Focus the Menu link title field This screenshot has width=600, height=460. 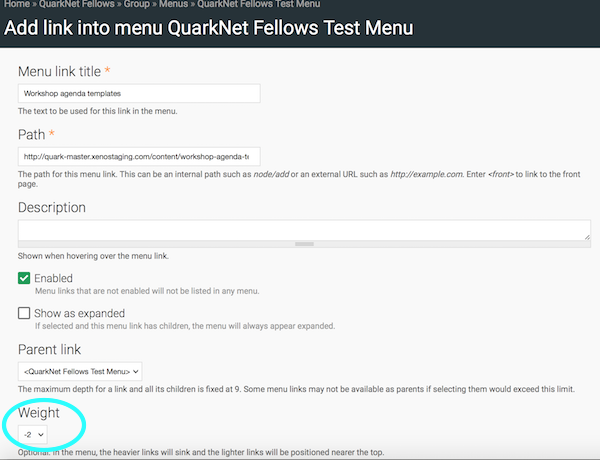click(139, 93)
